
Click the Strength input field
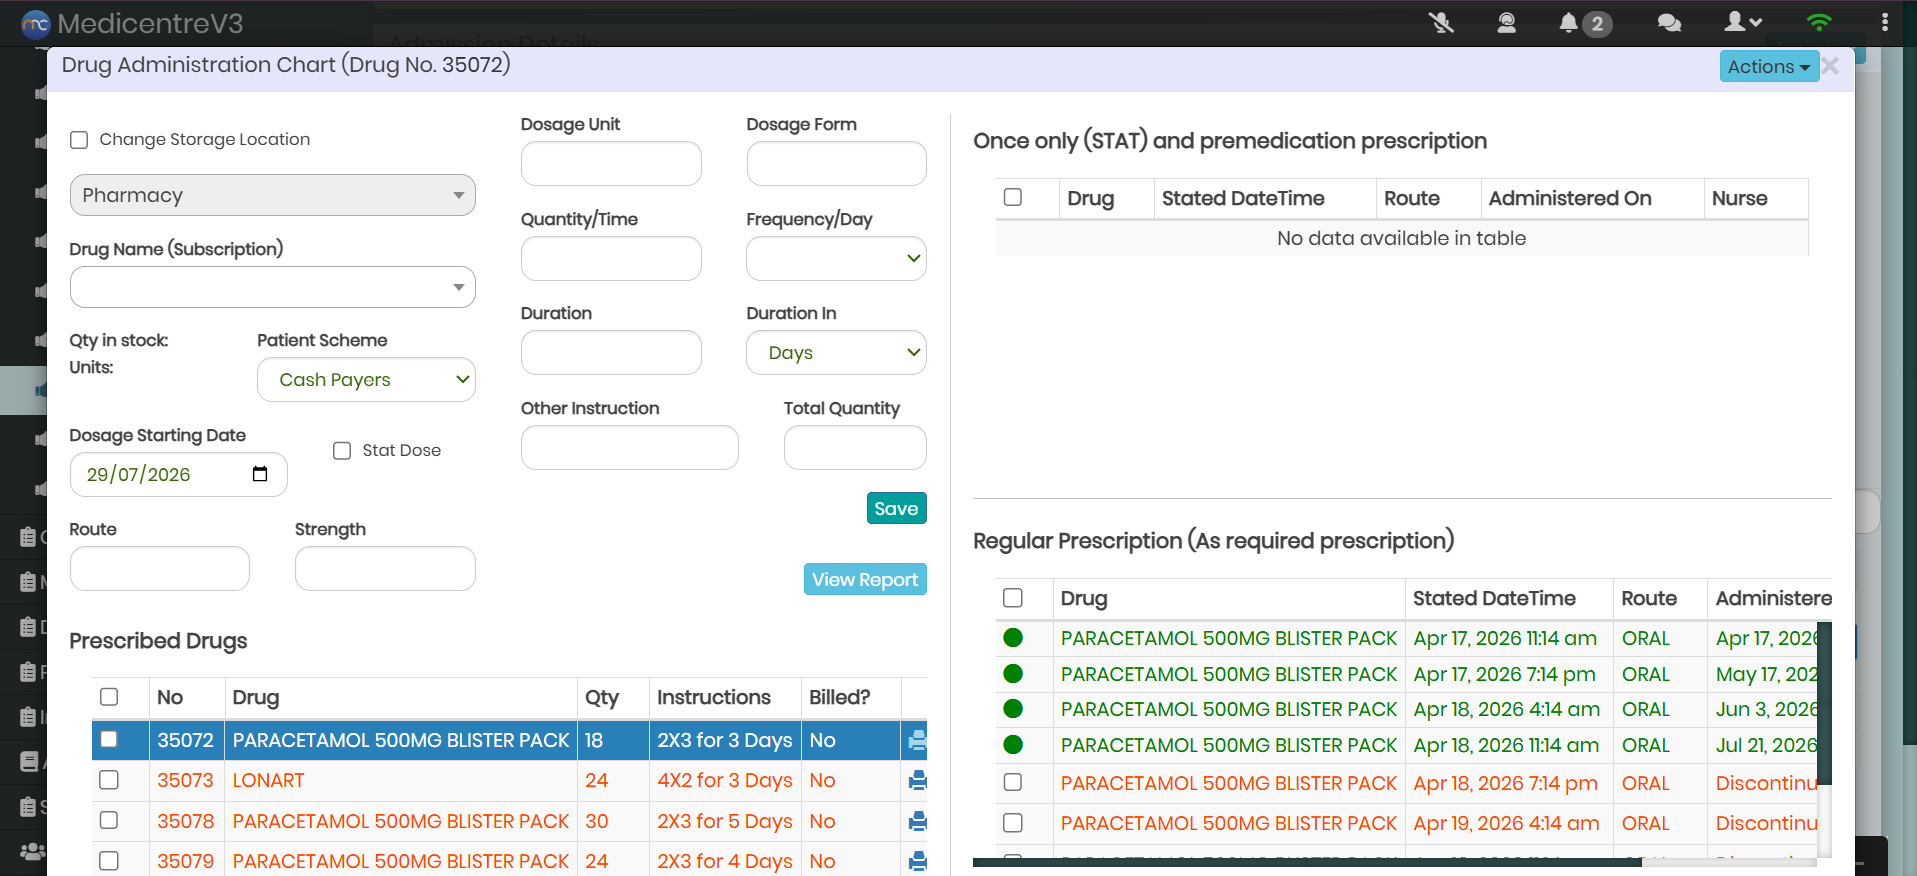385,568
